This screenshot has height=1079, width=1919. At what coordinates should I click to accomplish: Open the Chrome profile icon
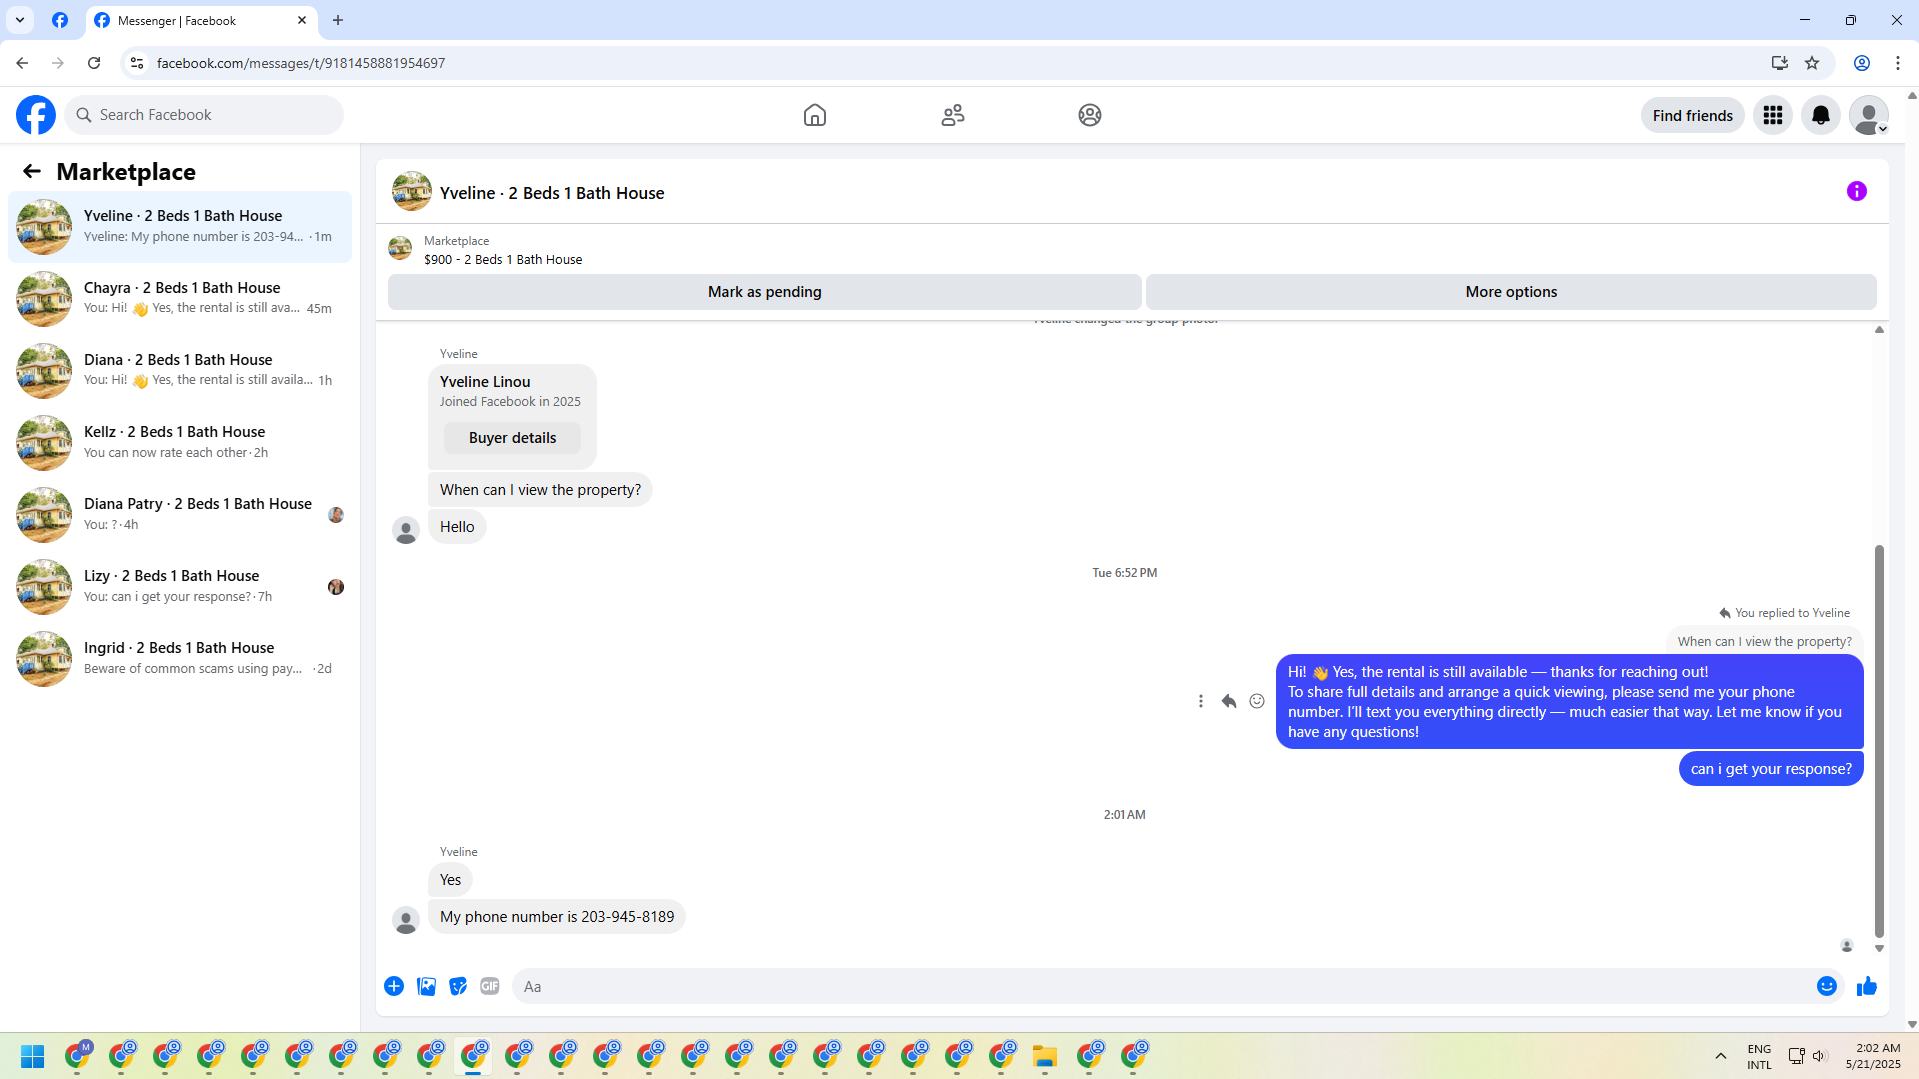pos(1862,63)
